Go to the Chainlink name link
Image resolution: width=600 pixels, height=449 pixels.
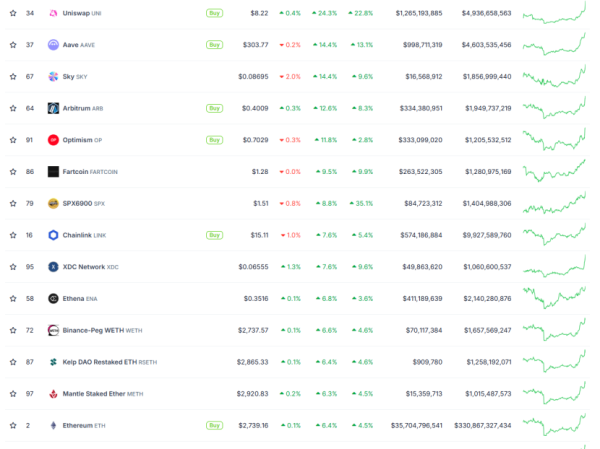click(x=84, y=235)
